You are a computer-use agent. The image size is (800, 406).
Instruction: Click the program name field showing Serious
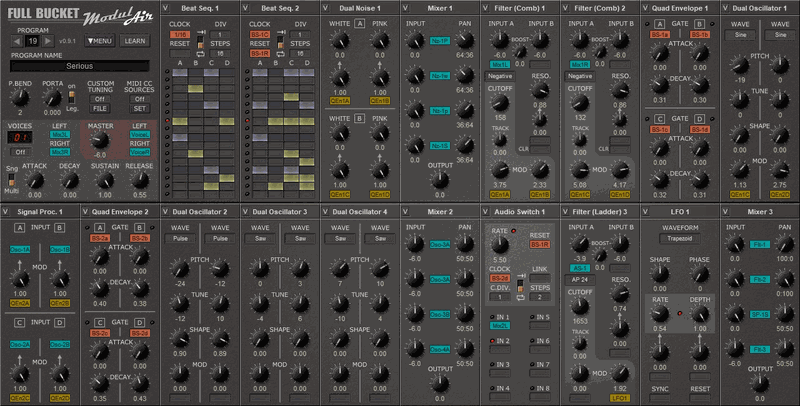[78, 65]
